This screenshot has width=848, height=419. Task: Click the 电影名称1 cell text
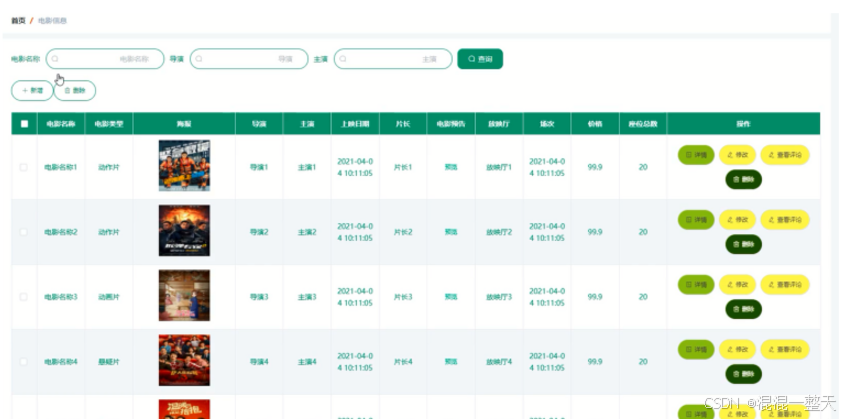click(61, 168)
